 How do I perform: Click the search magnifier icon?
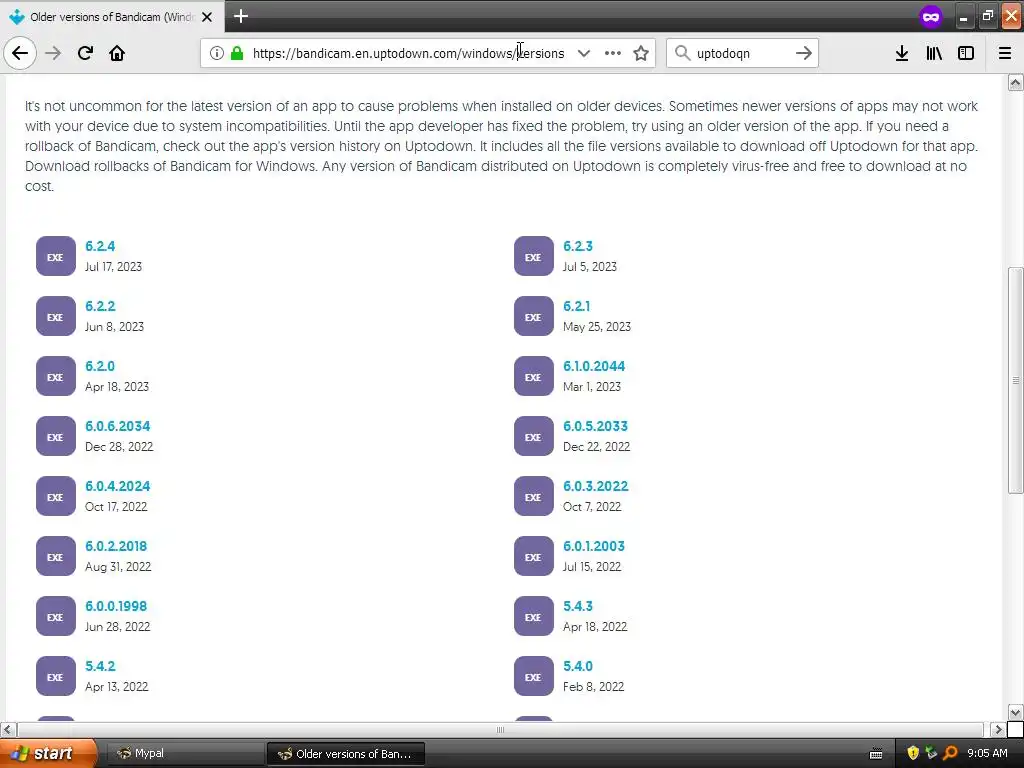(682, 53)
